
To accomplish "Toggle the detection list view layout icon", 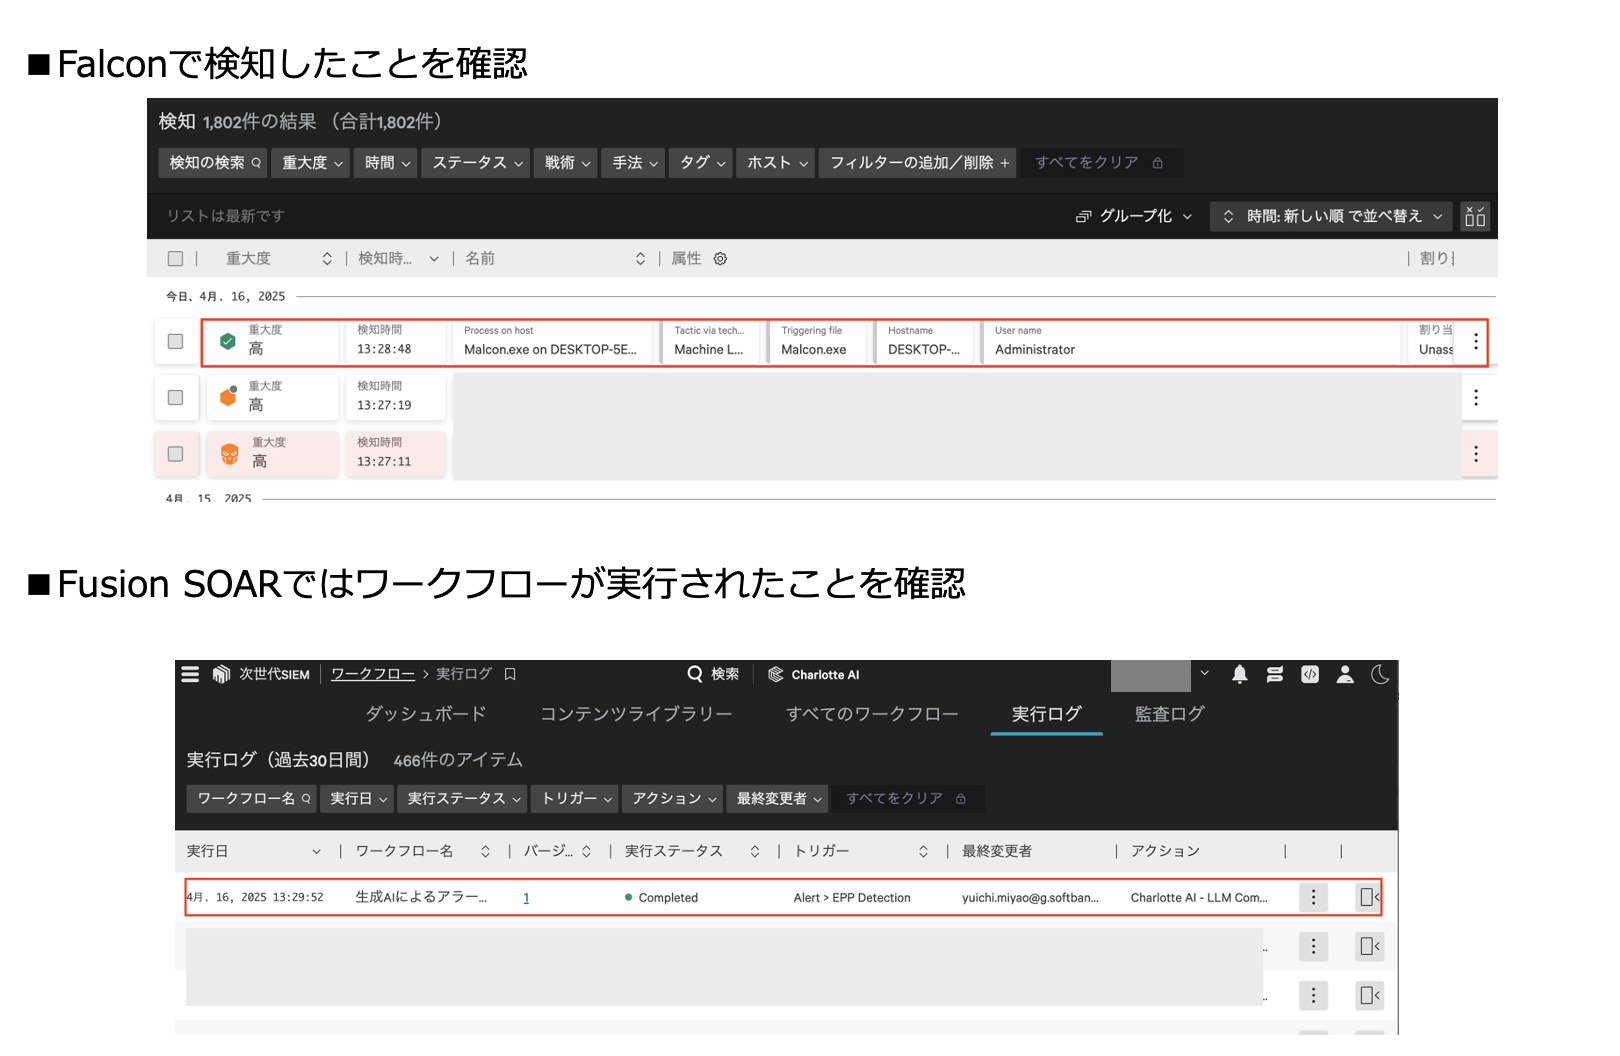I will pos(1475,216).
